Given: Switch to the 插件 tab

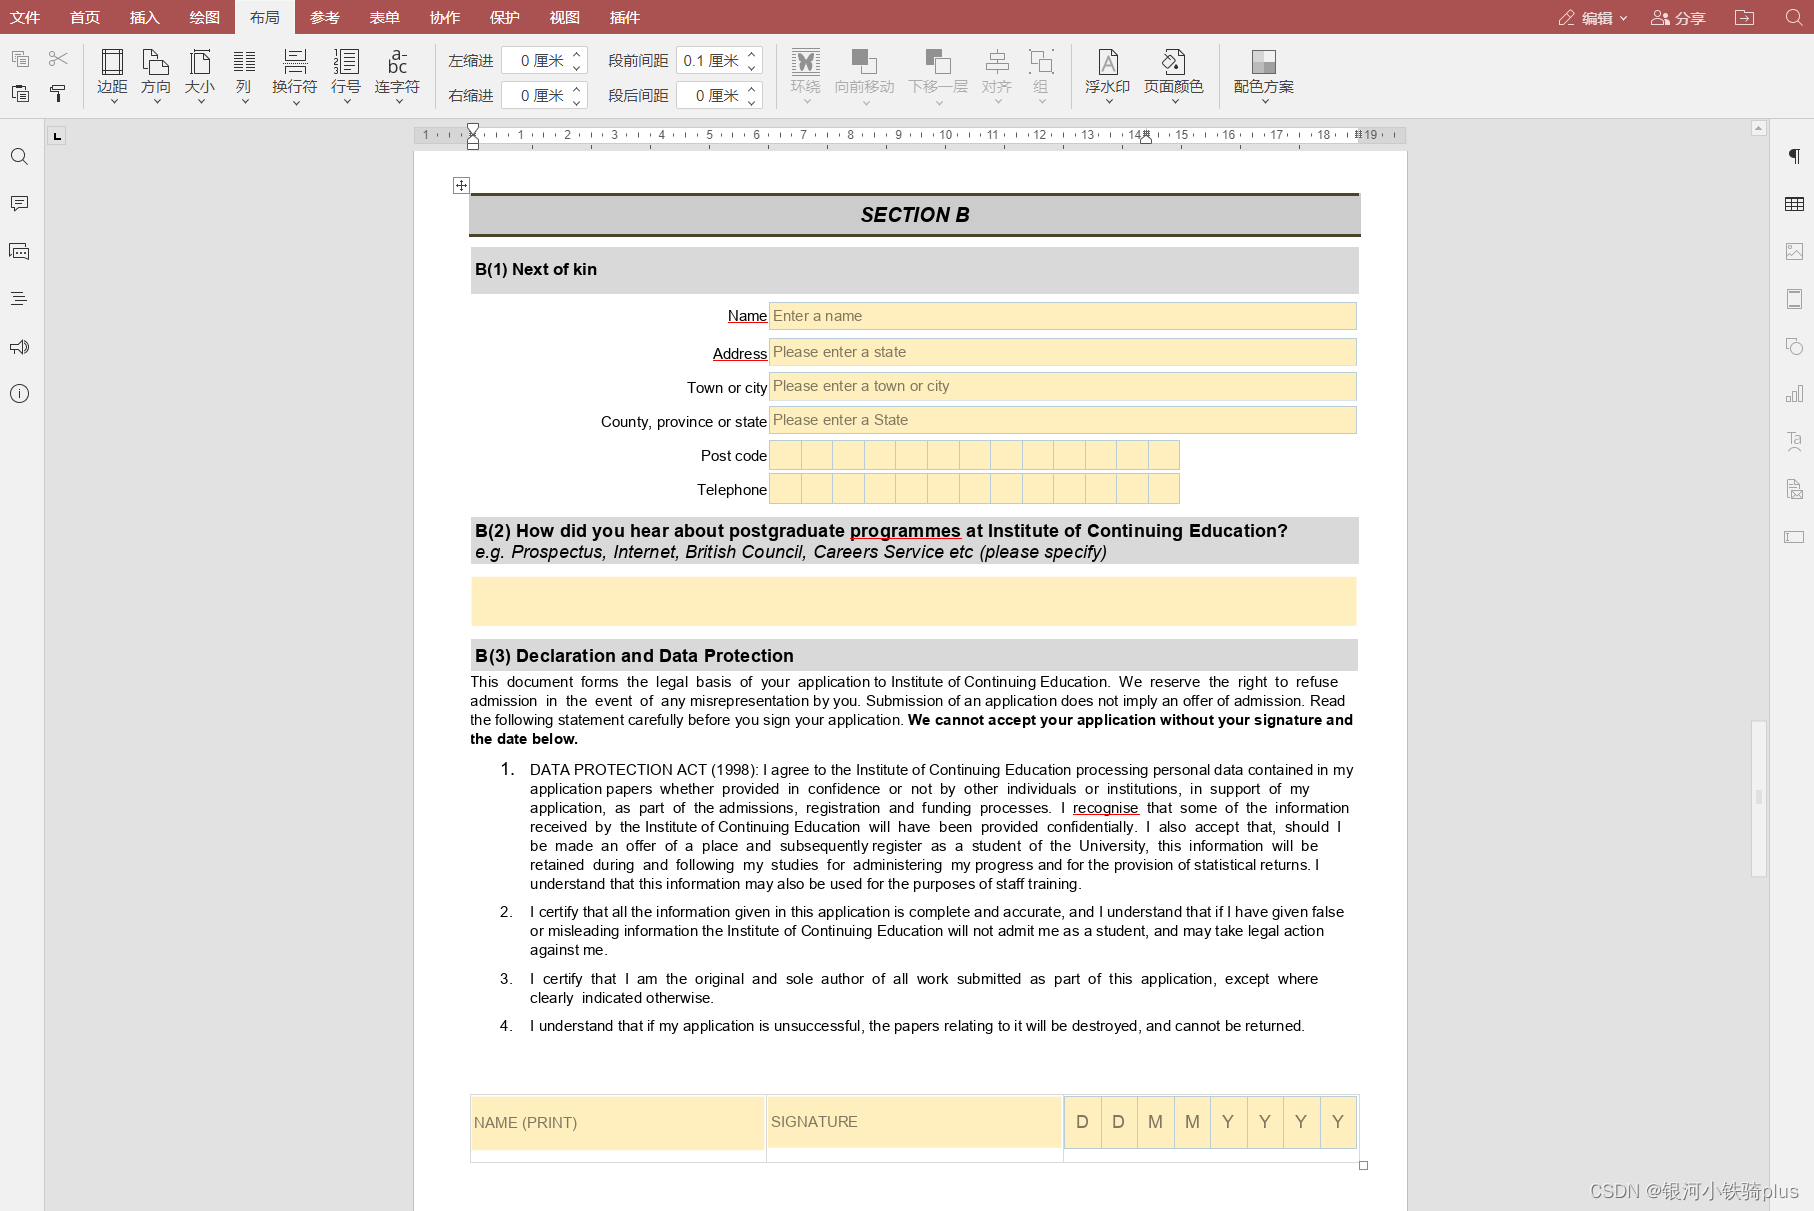Looking at the screenshot, I should pyautogui.click(x=625, y=17).
